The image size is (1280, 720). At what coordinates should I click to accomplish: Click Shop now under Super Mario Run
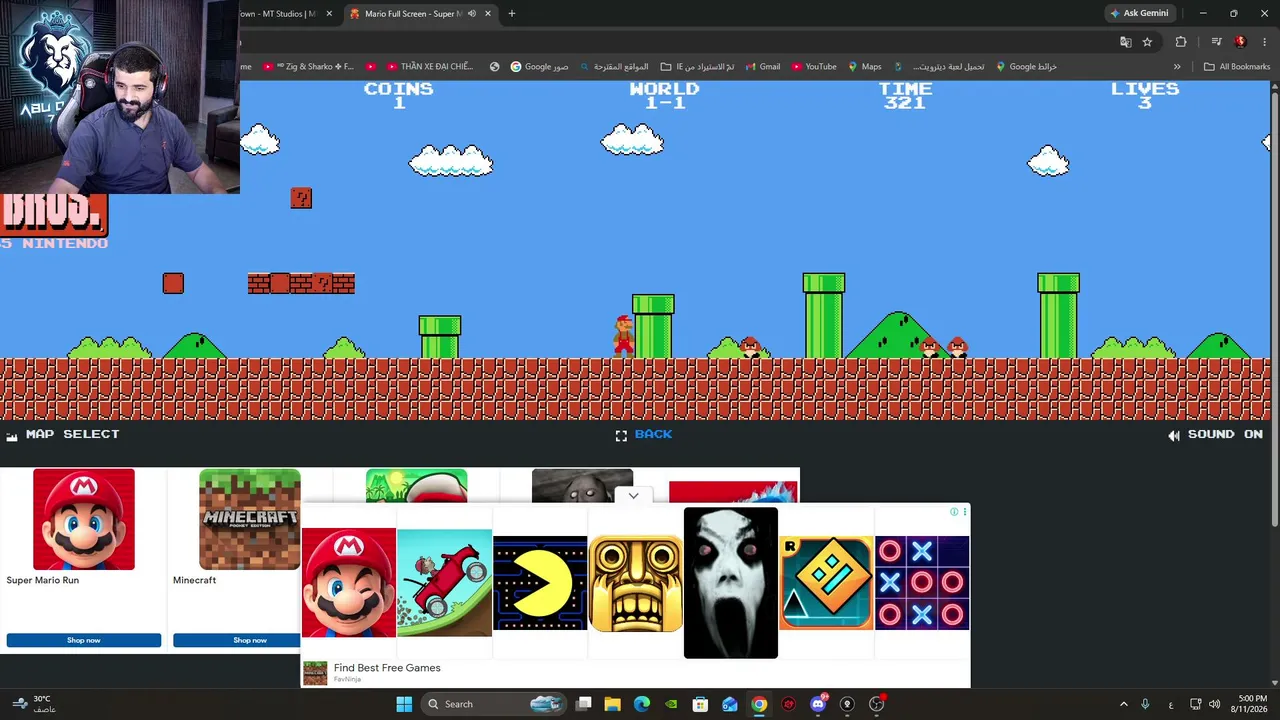pyautogui.click(x=84, y=640)
